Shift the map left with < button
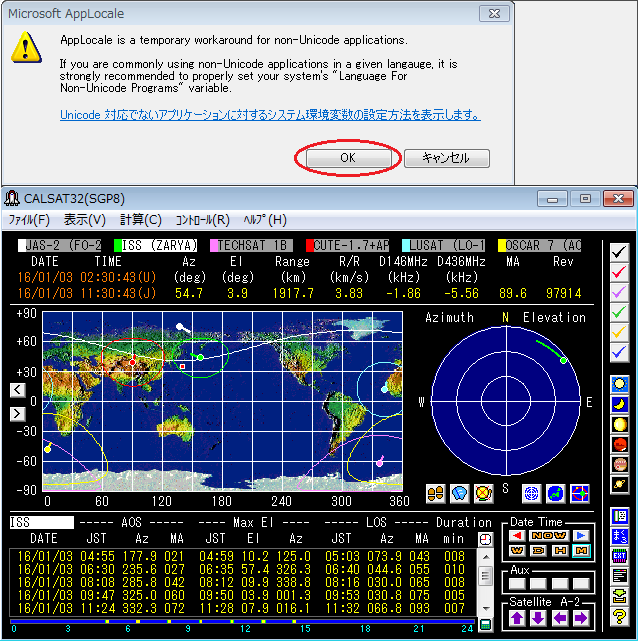The image size is (638, 641). point(18,390)
